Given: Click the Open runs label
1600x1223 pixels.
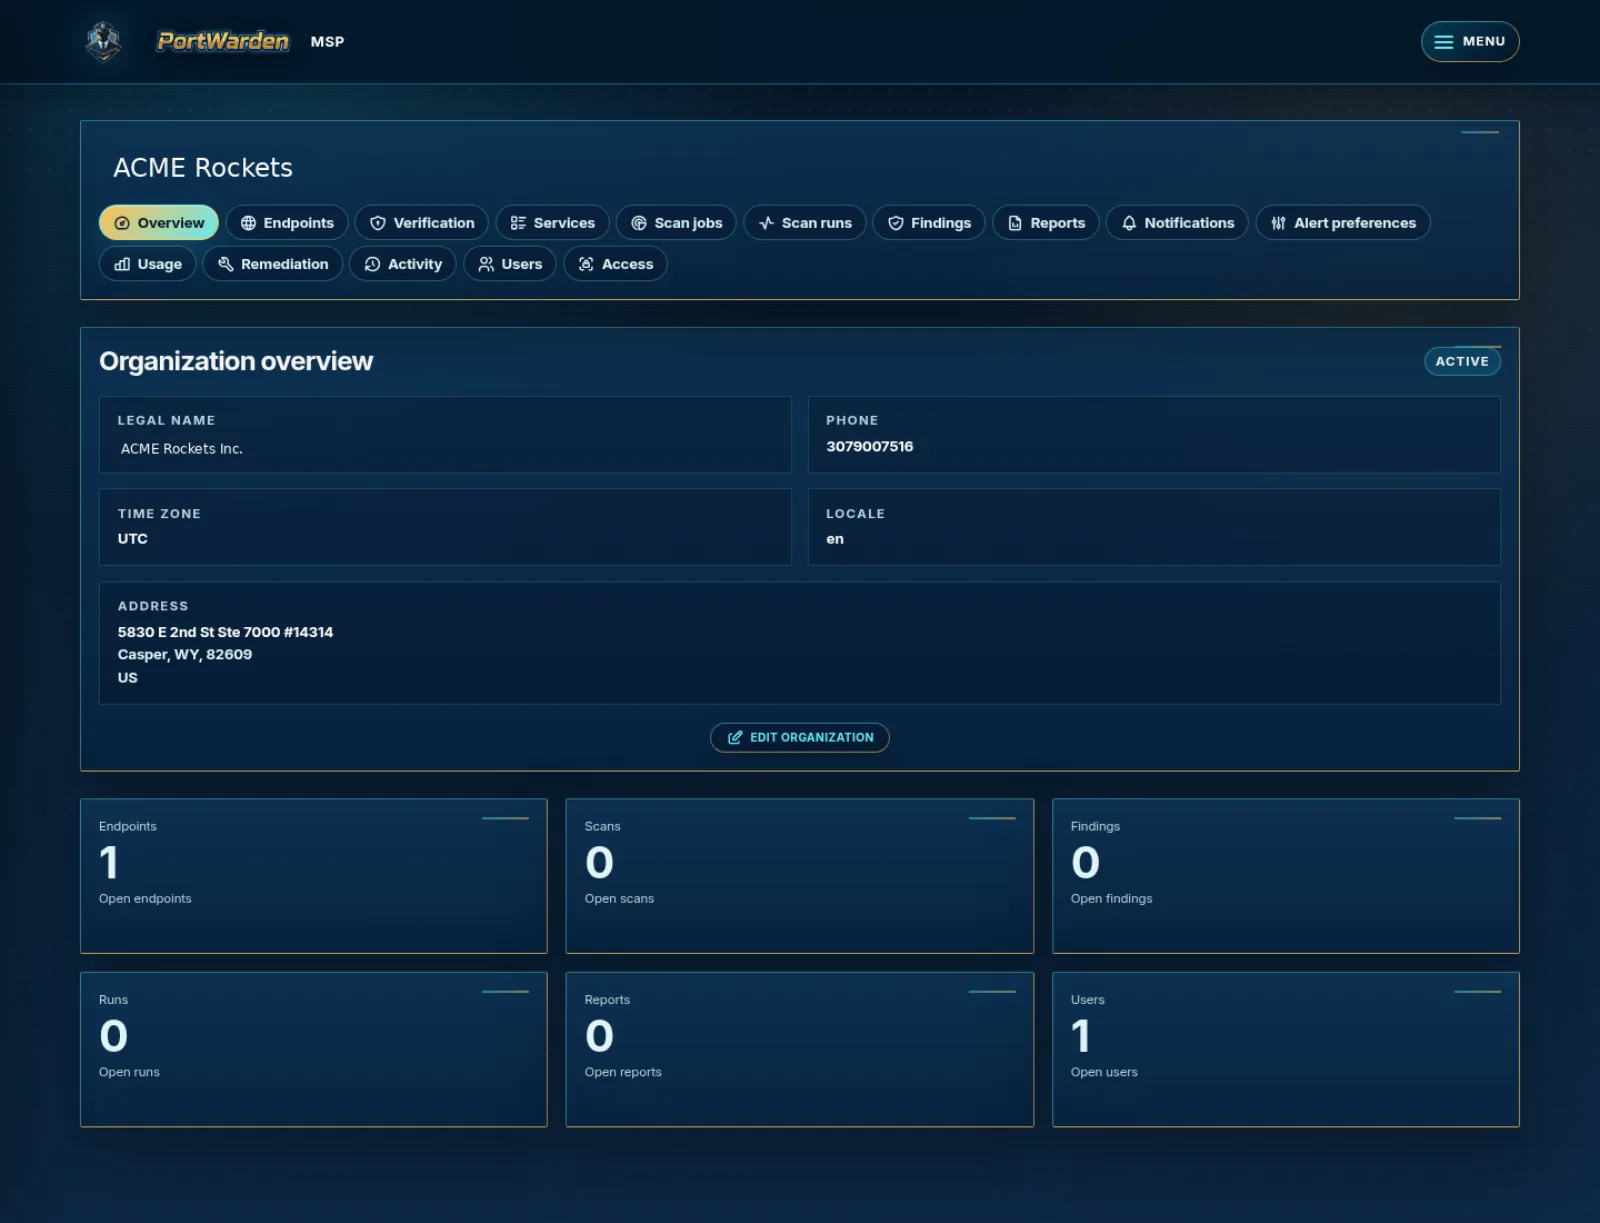Looking at the screenshot, I should click(129, 1072).
